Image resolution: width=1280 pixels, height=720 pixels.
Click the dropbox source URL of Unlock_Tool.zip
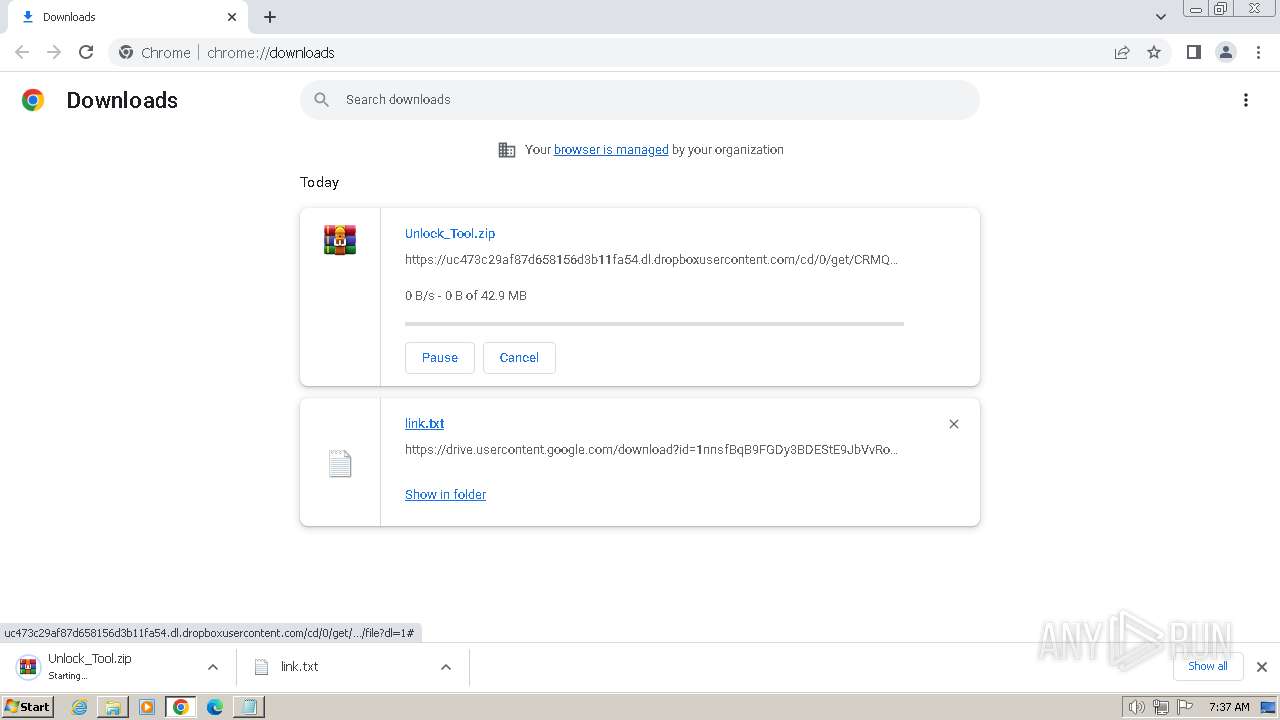tap(651, 259)
